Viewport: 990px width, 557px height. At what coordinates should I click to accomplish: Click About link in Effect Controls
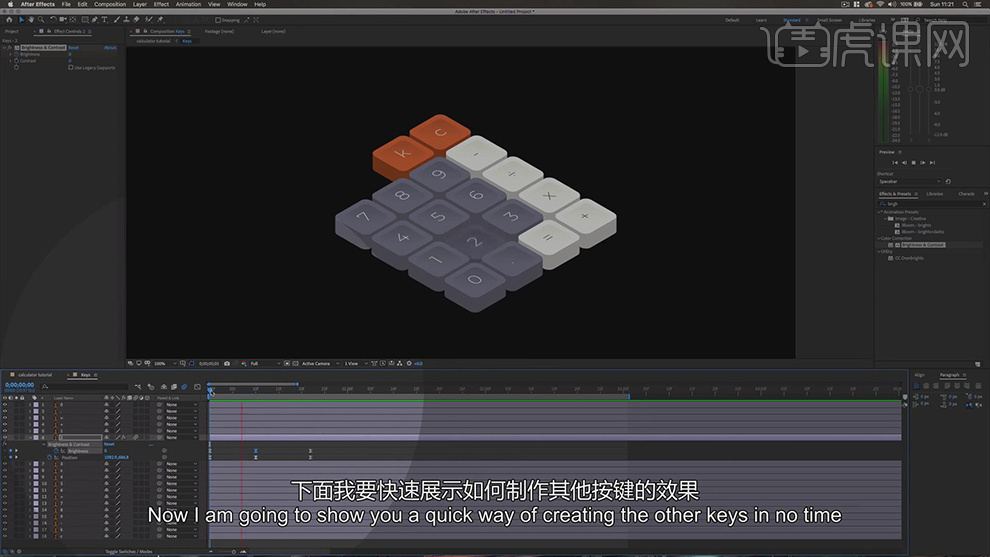coord(110,48)
